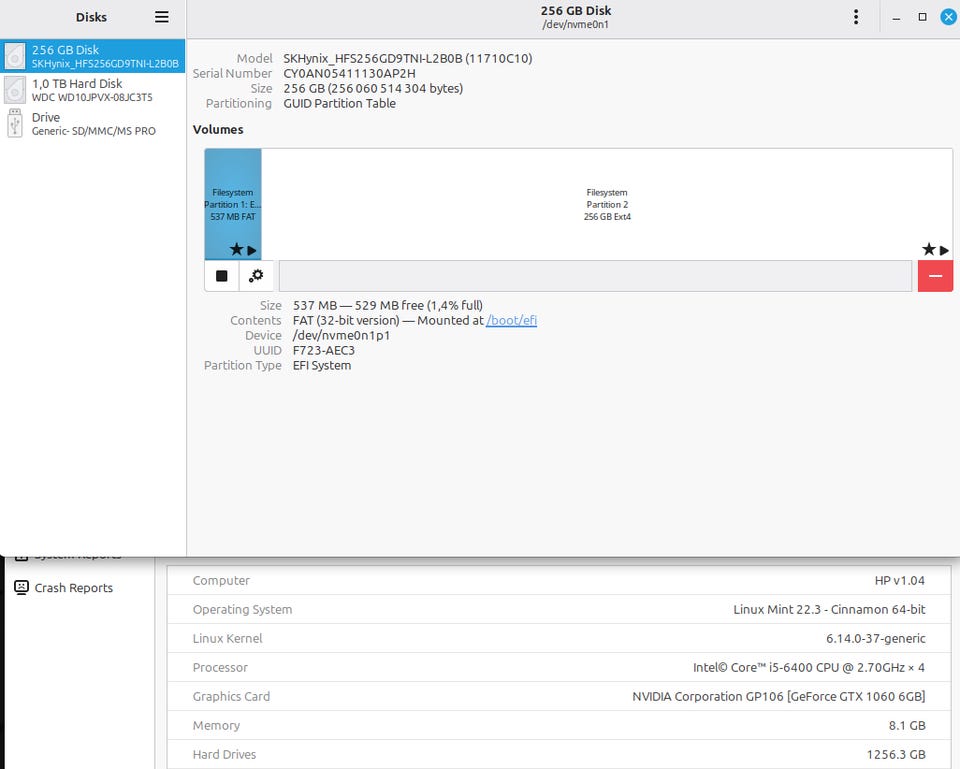Select the 256 GB Ext4 Partition 2 block

coord(607,204)
